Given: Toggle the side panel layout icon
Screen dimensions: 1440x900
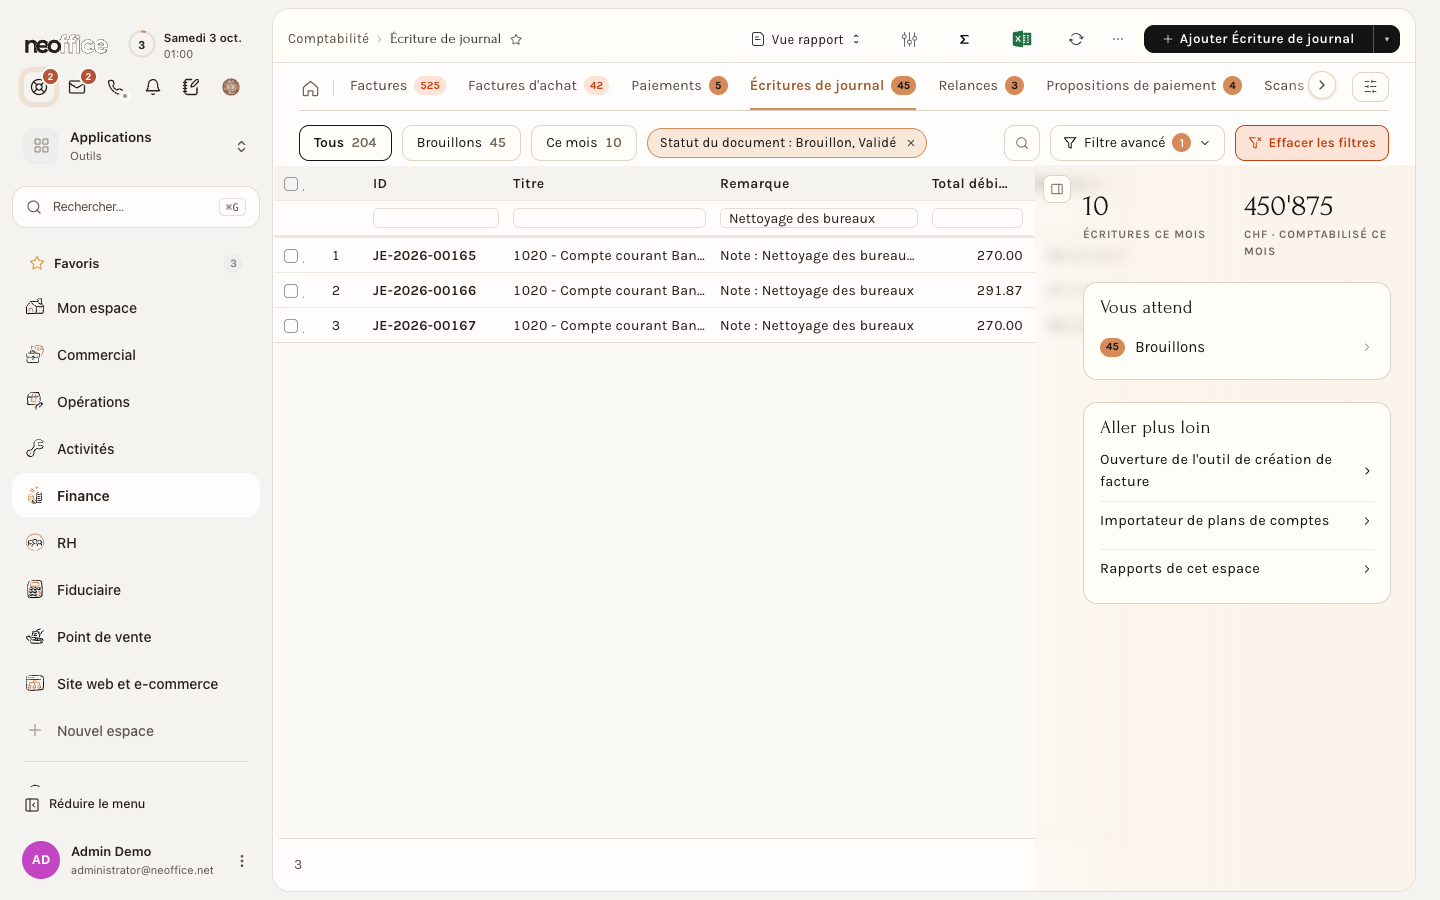Looking at the screenshot, I should [x=1057, y=189].
